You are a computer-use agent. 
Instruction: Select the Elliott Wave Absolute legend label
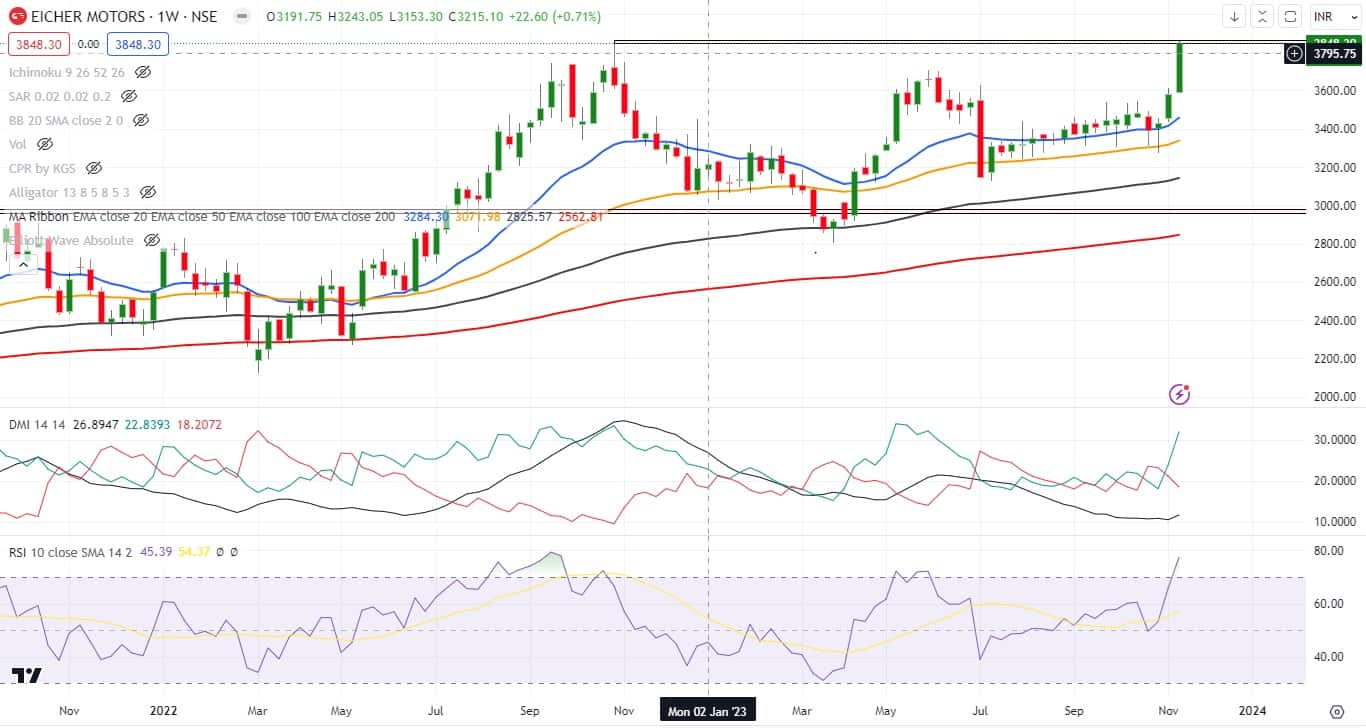tap(71, 240)
